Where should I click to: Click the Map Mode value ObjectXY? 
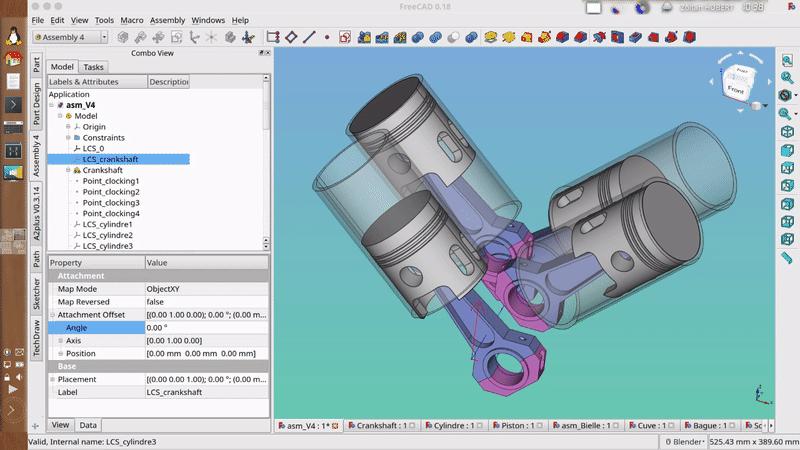tap(207, 289)
